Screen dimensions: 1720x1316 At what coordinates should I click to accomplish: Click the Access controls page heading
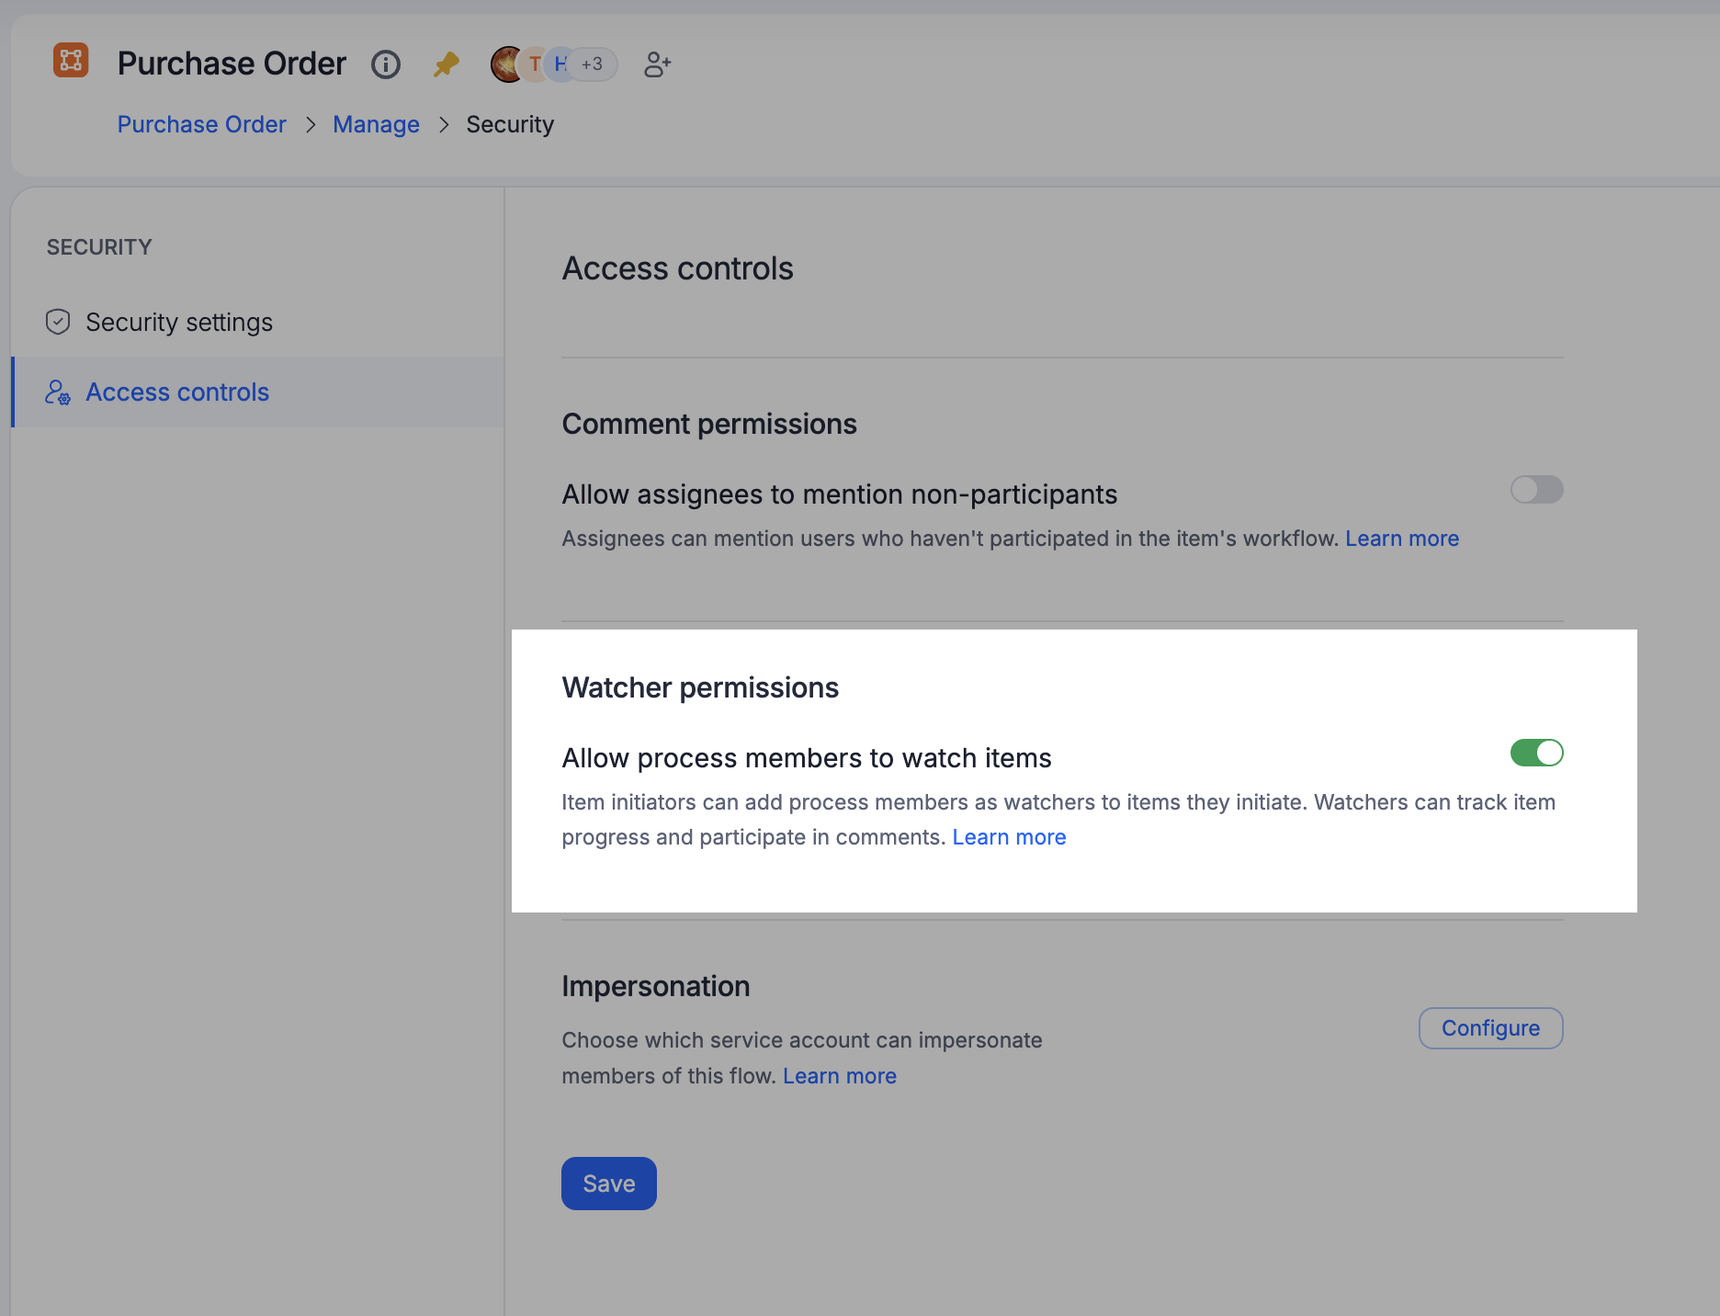click(x=677, y=269)
